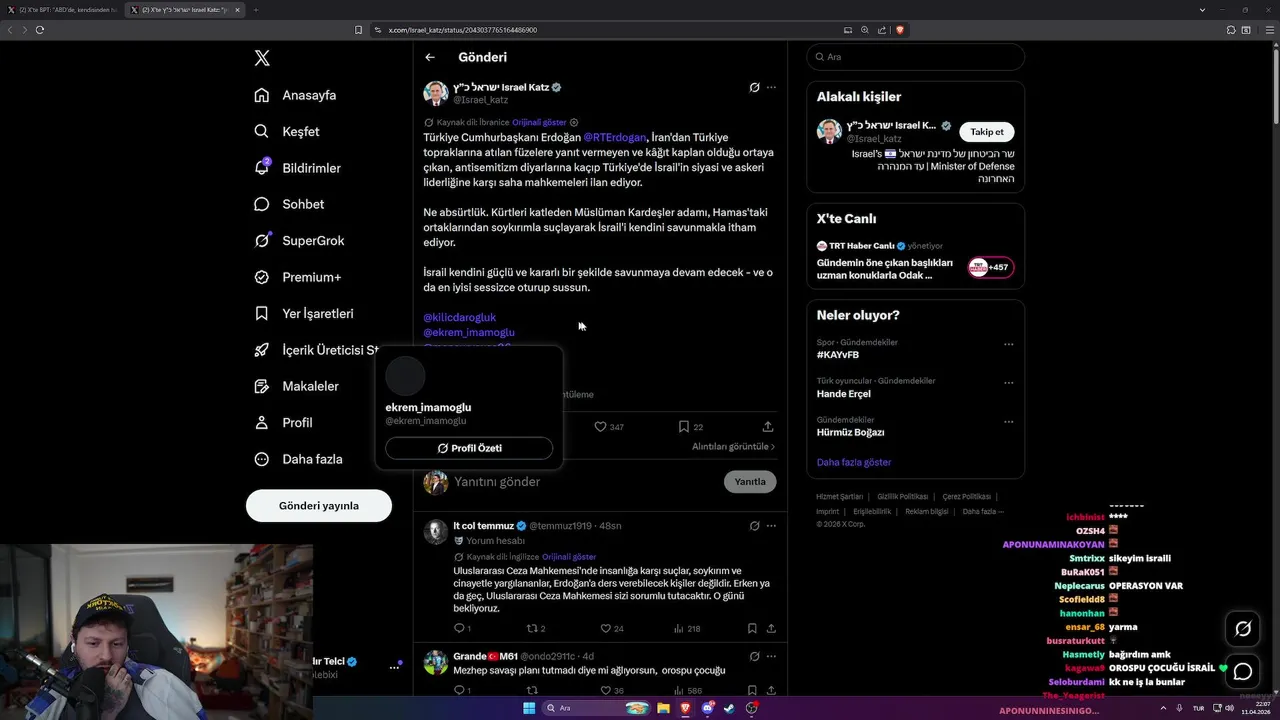Like lt col temmuz comment with 24 likes
The width and height of the screenshot is (1280, 720).
[612, 629]
